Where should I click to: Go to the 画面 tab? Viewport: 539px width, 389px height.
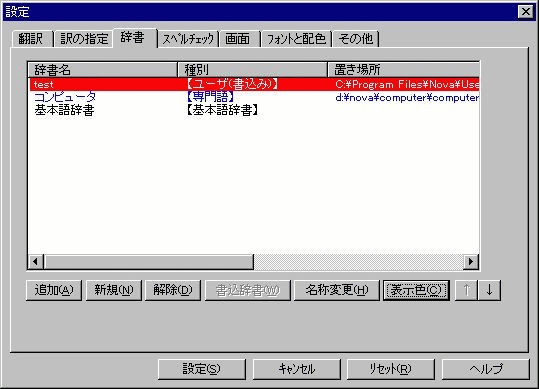pyautogui.click(x=240, y=38)
